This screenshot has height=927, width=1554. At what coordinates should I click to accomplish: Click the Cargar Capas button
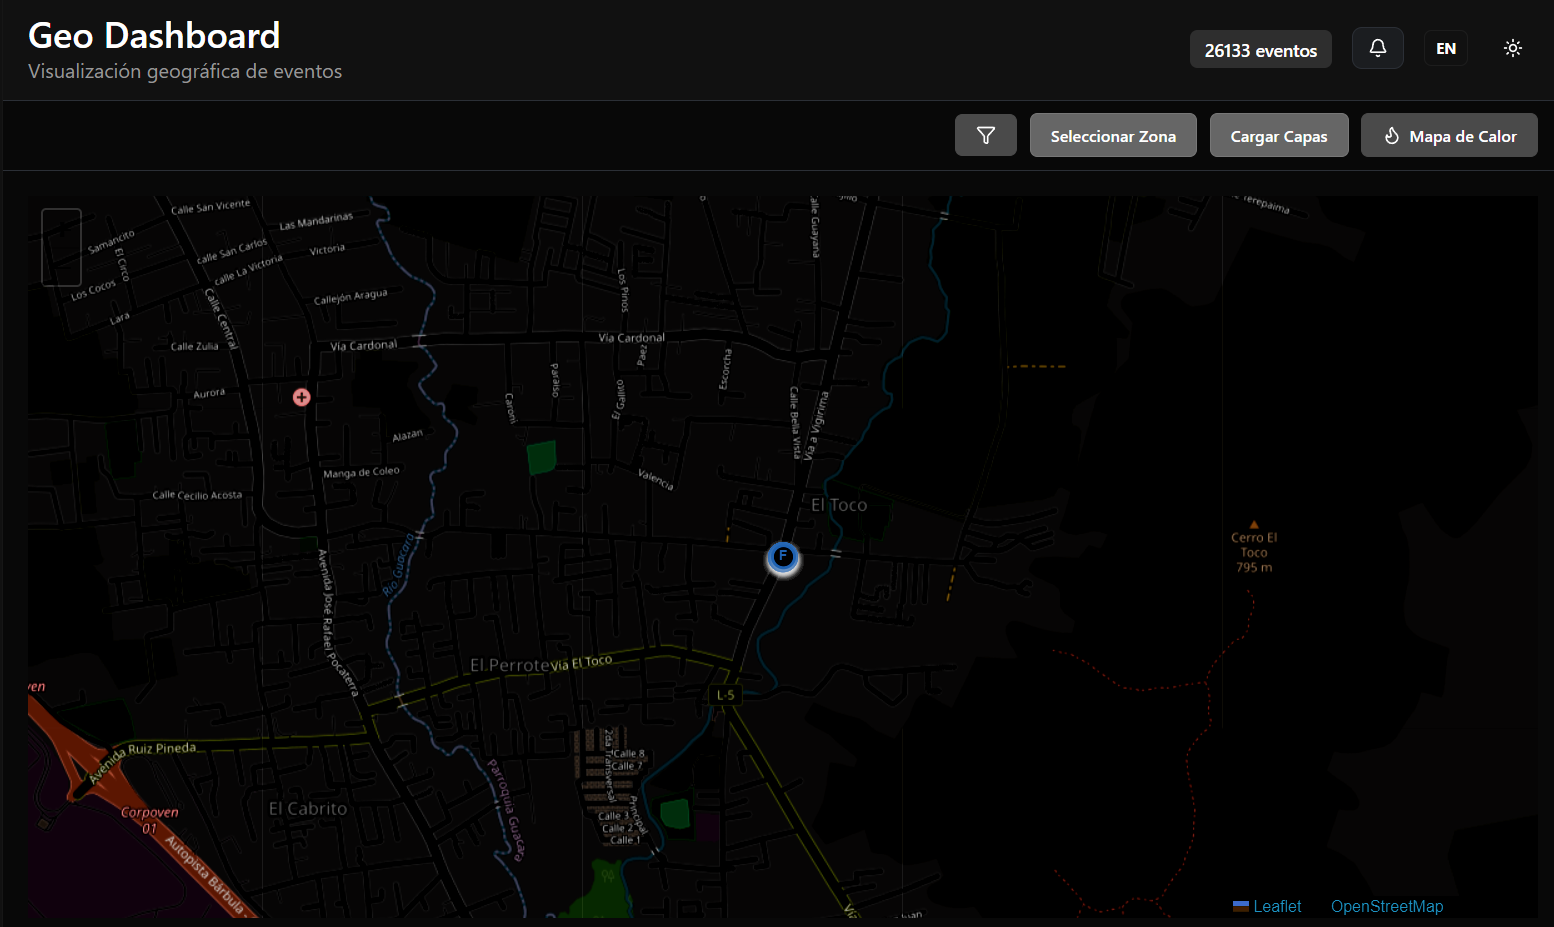coord(1279,135)
